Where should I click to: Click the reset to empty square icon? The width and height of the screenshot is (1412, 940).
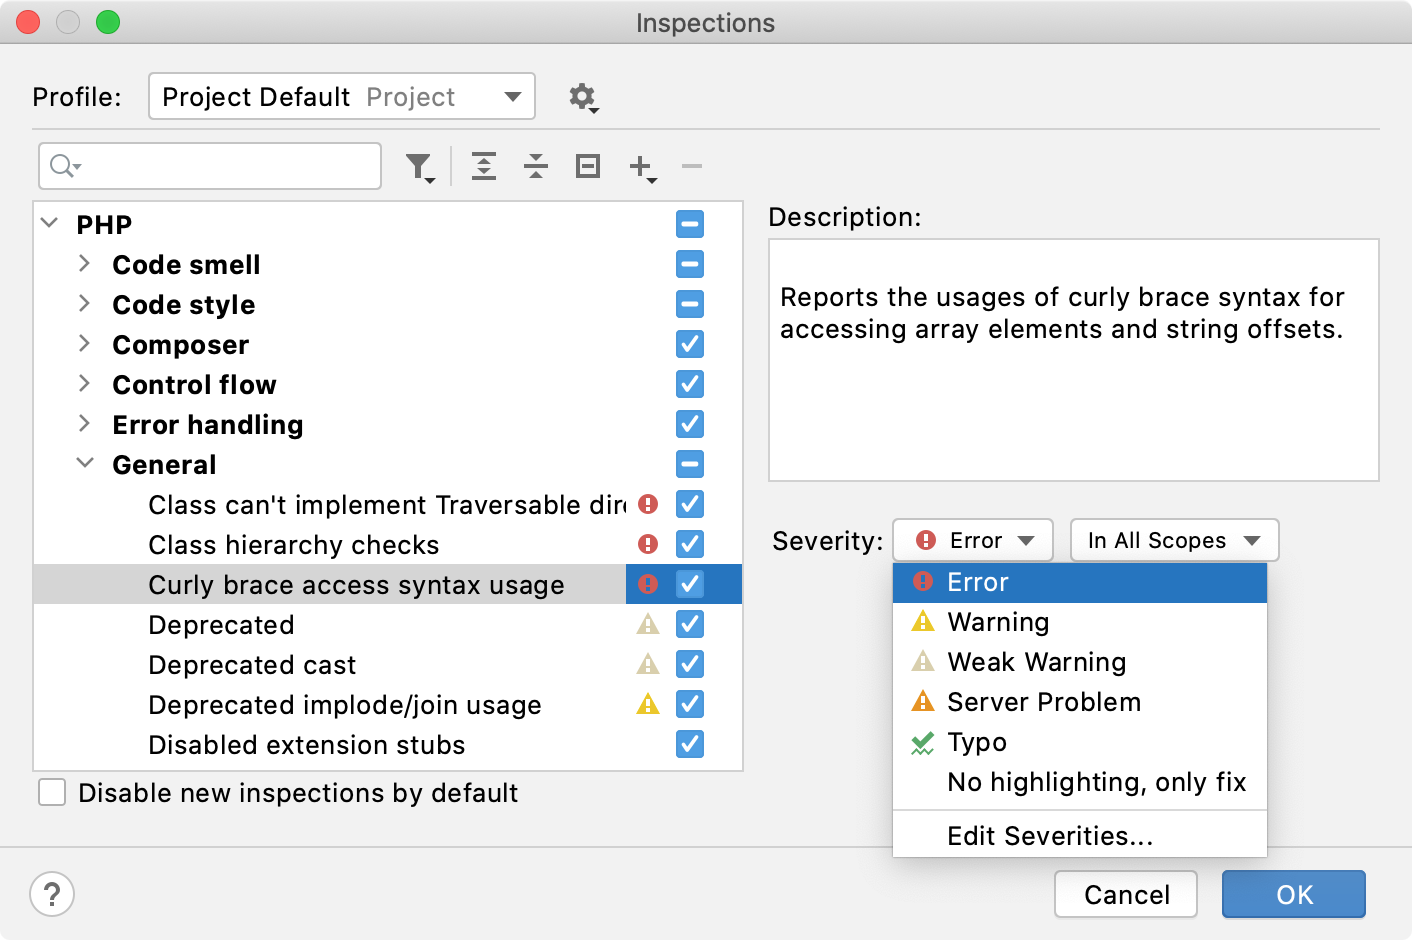(588, 166)
